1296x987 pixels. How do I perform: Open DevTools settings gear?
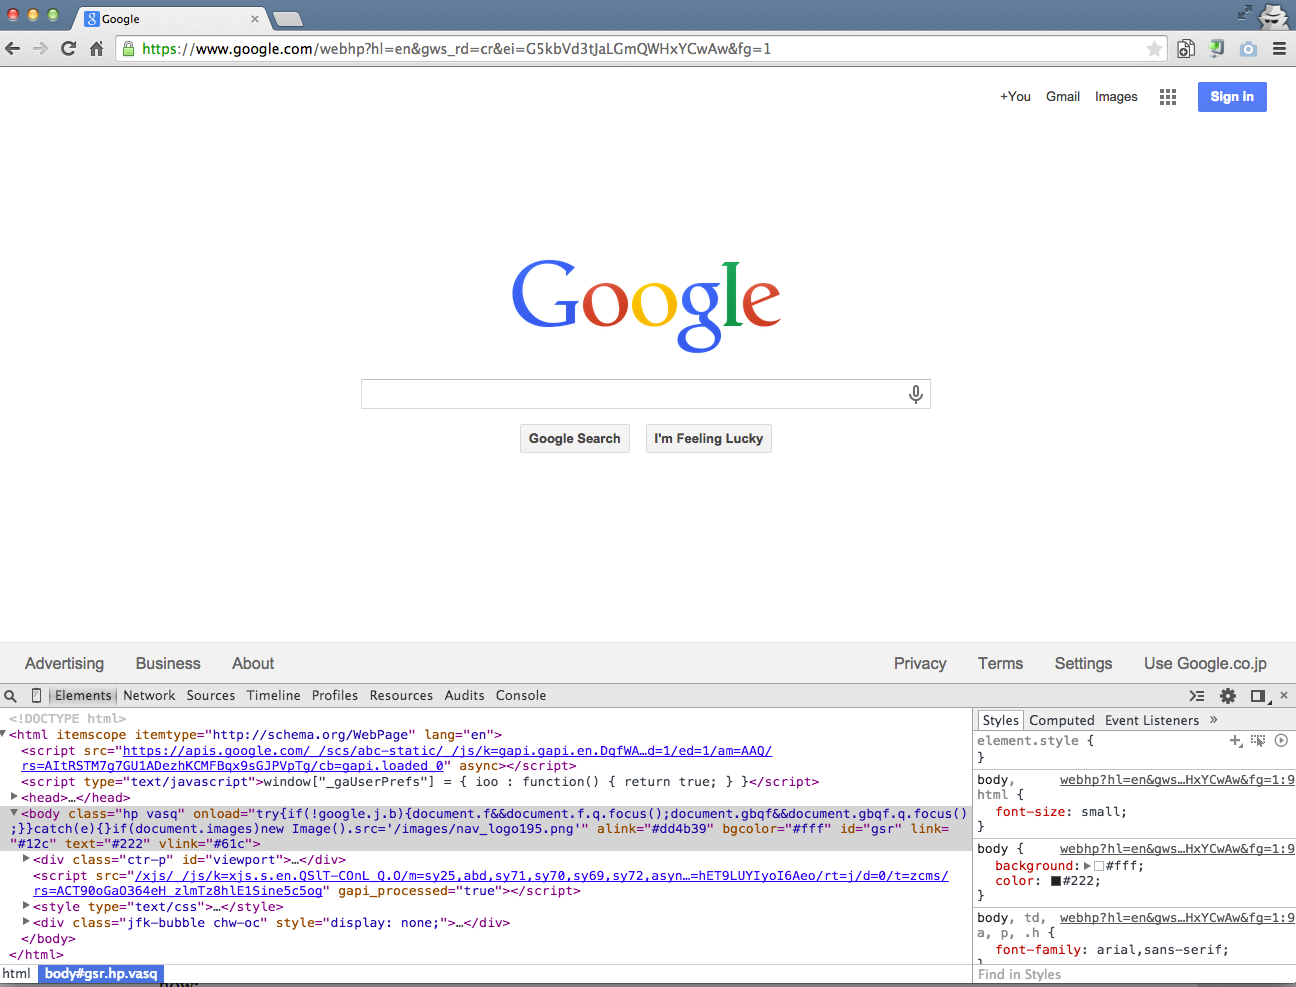coord(1228,696)
